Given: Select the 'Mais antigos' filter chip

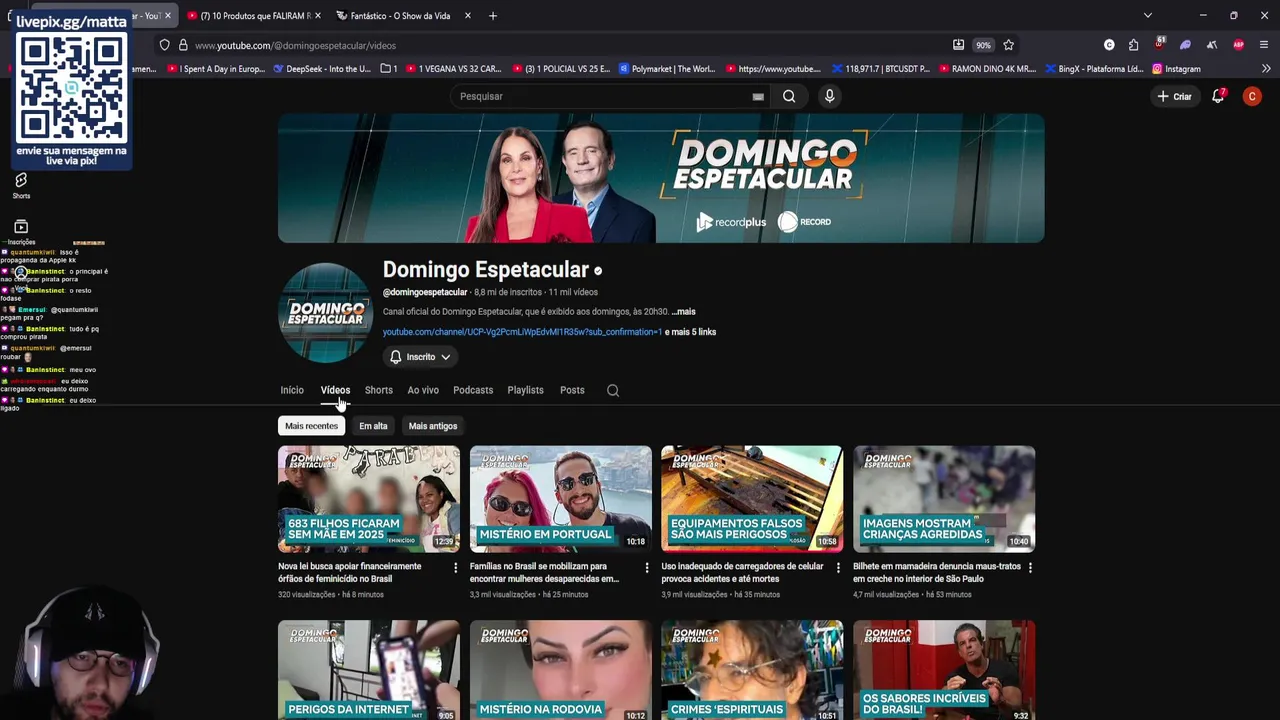Looking at the screenshot, I should coord(433,426).
